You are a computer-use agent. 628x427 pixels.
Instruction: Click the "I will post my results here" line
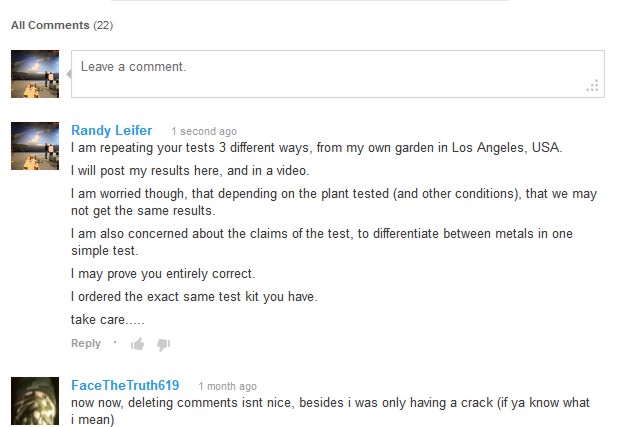tap(190, 170)
